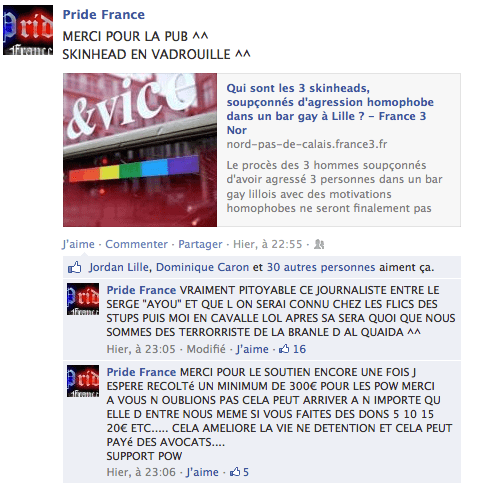
Task: Click Commenter under the main post
Action: [136, 244]
